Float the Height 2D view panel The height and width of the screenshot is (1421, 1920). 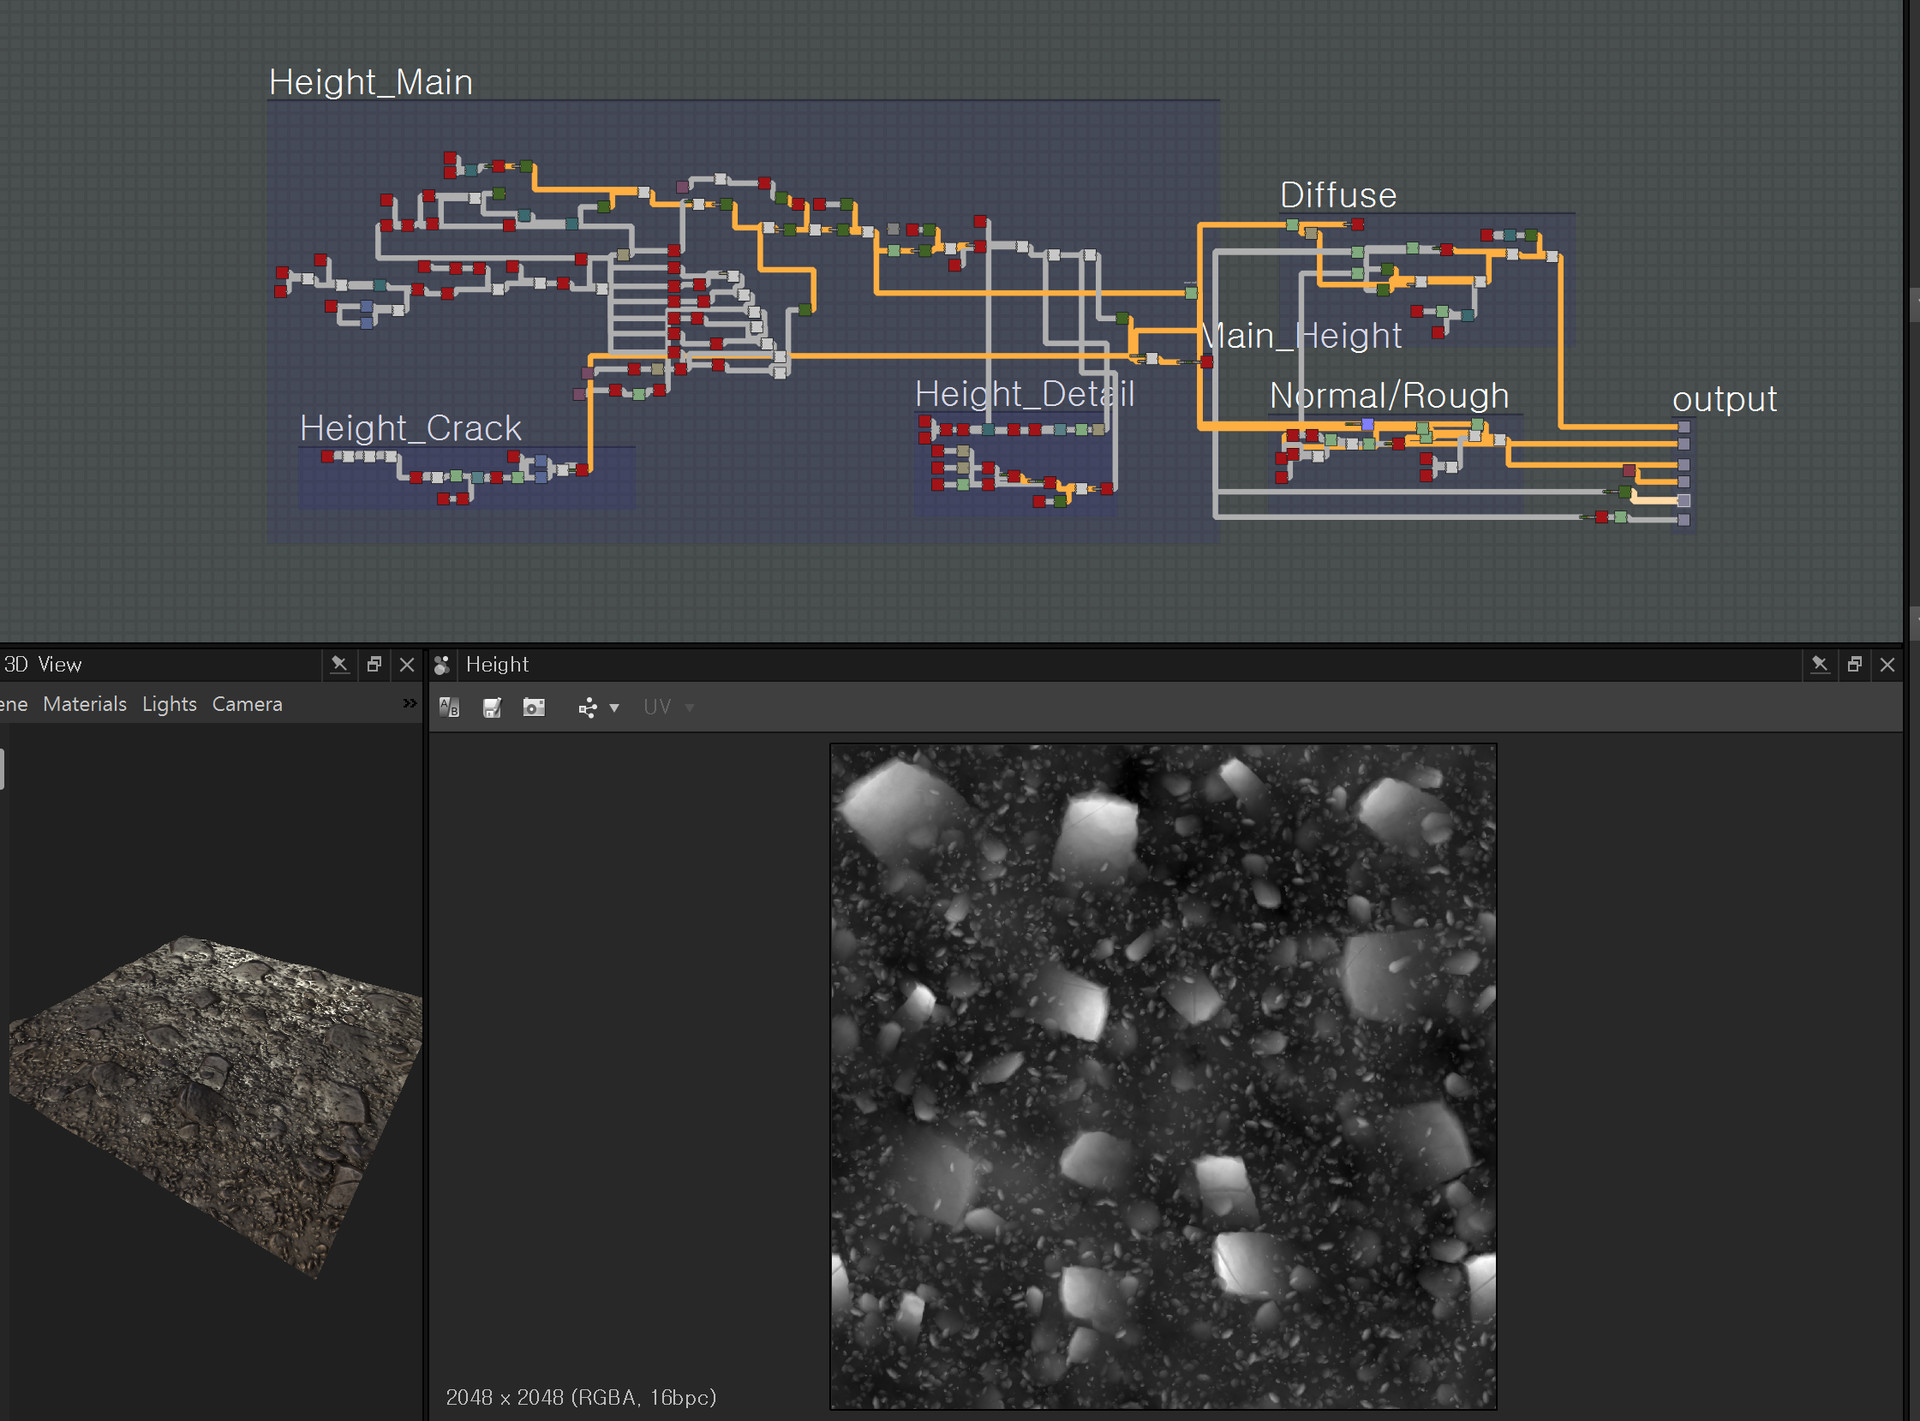coord(1854,665)
